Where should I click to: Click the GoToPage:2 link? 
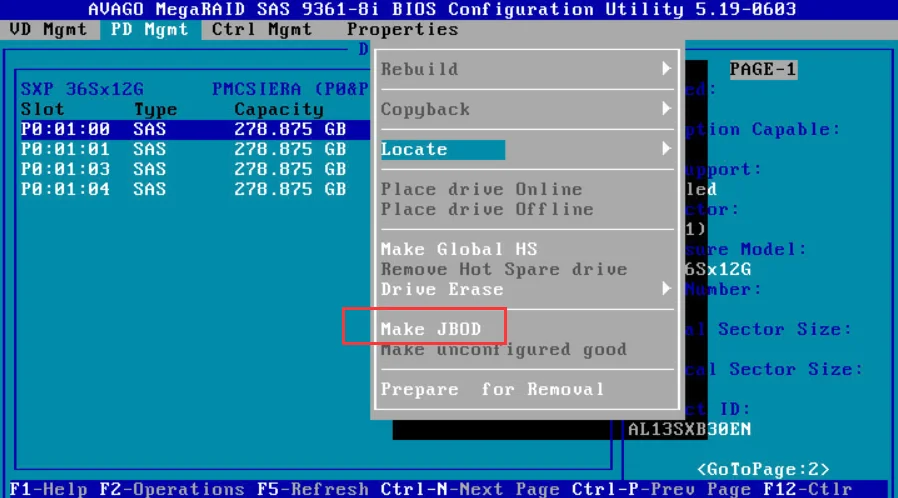click(763, 469)
